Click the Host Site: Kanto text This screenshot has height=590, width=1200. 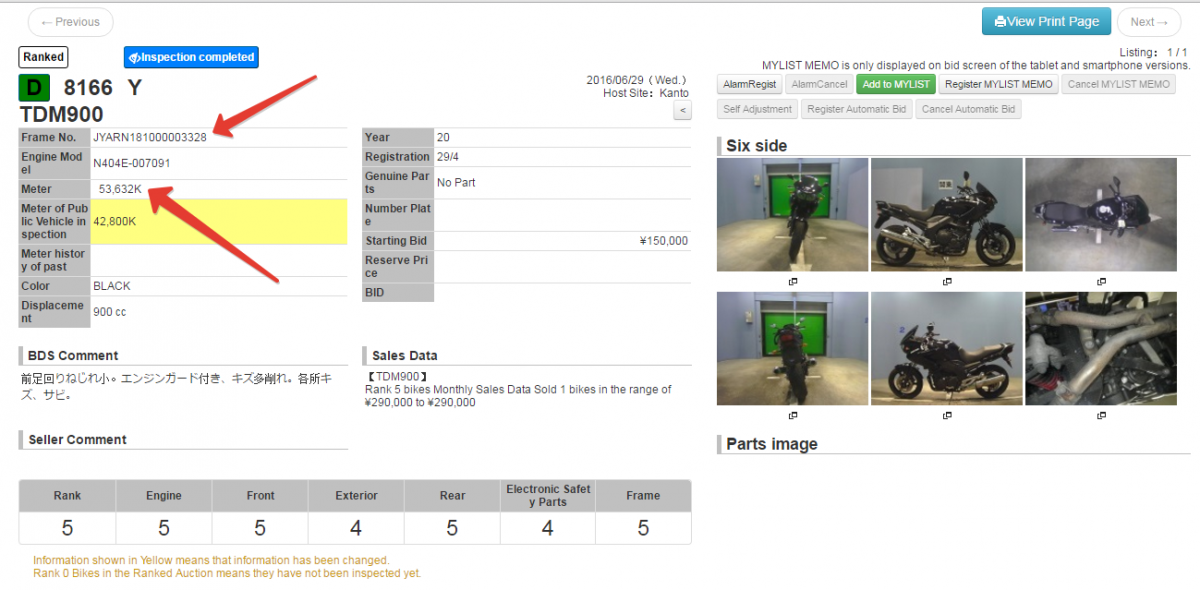tap(646, 93)
